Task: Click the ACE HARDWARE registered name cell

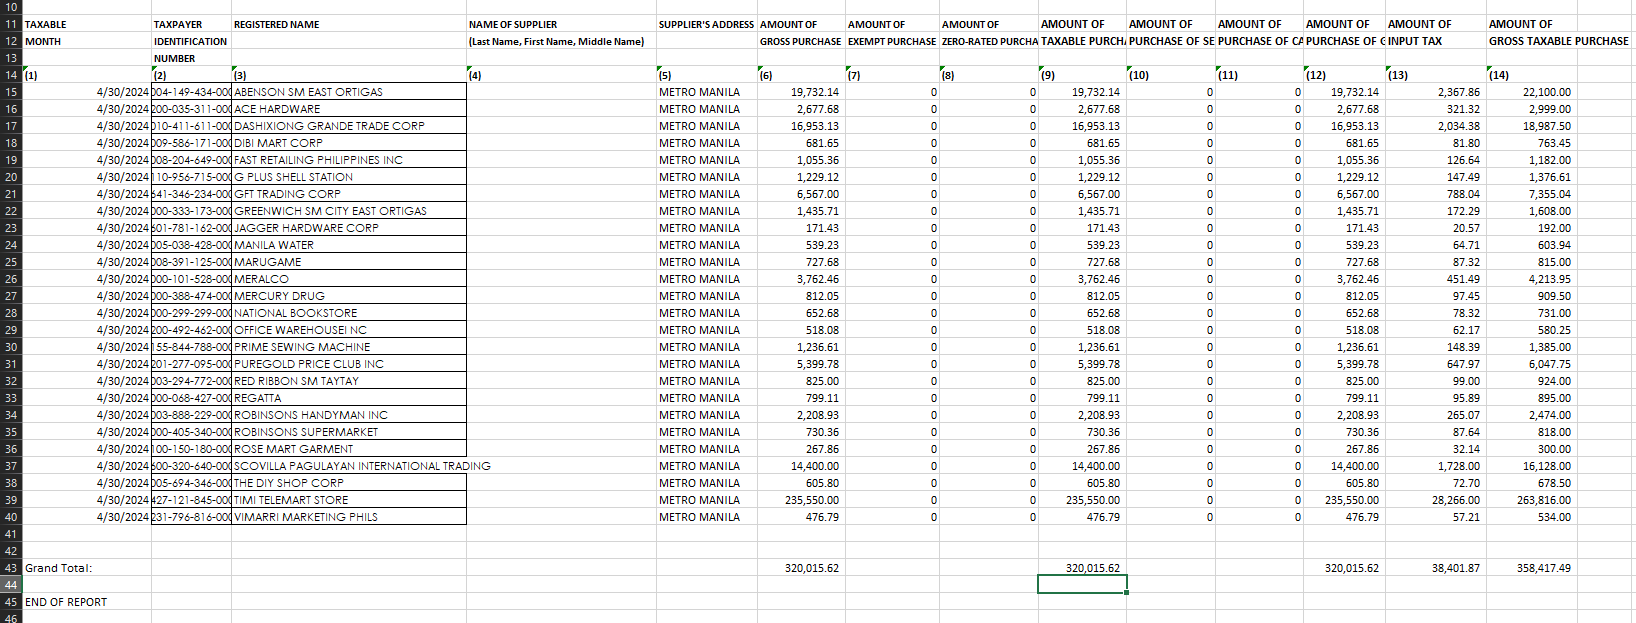Action: (349, 109)
